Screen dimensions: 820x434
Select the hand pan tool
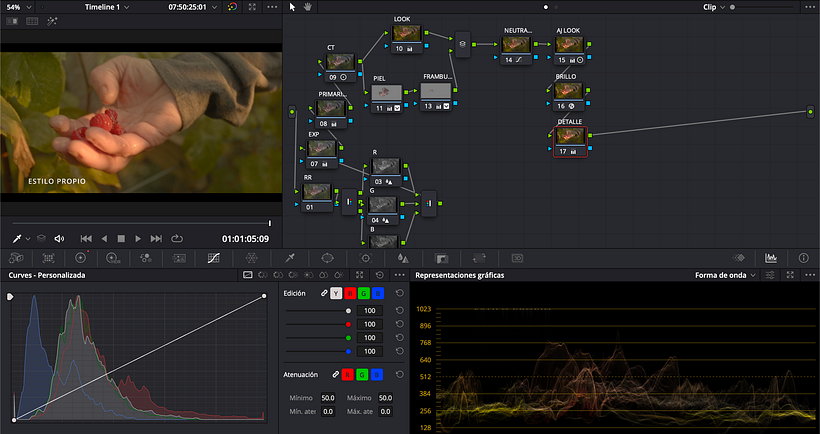308,7
